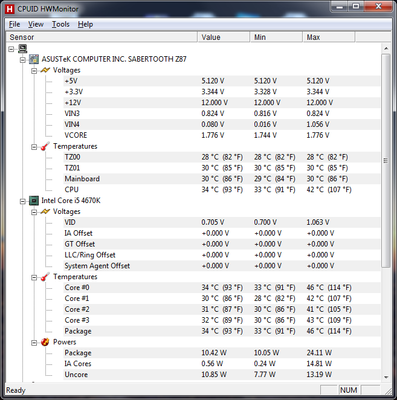The width and height of the screenshot is (397, 400).
Task: Collapse the mainboard Voltages group
Action: coord(34,71)
